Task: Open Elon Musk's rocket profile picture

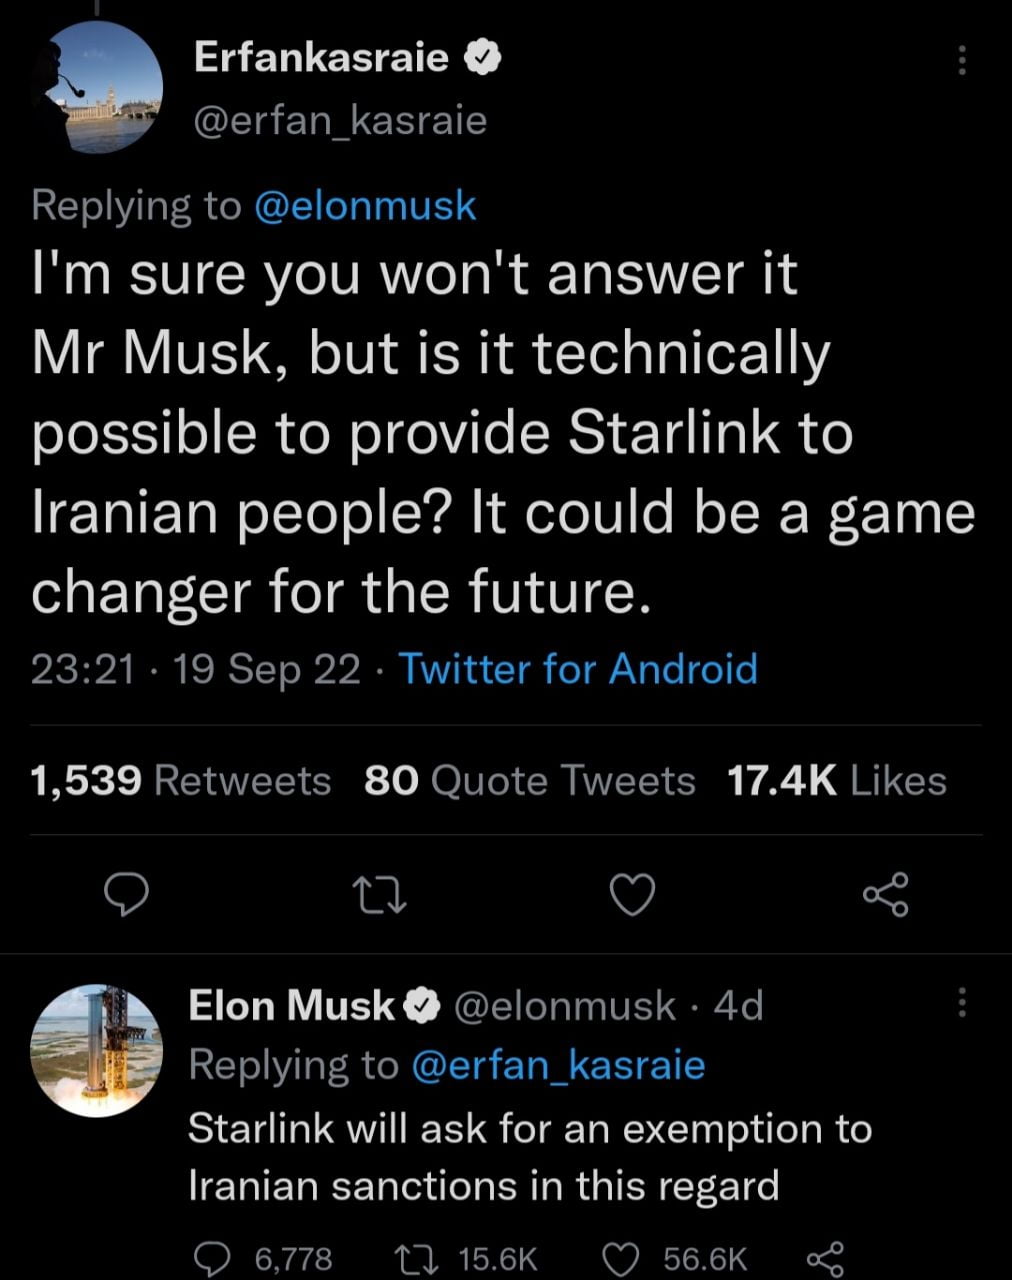Action: coord(96,1050)
